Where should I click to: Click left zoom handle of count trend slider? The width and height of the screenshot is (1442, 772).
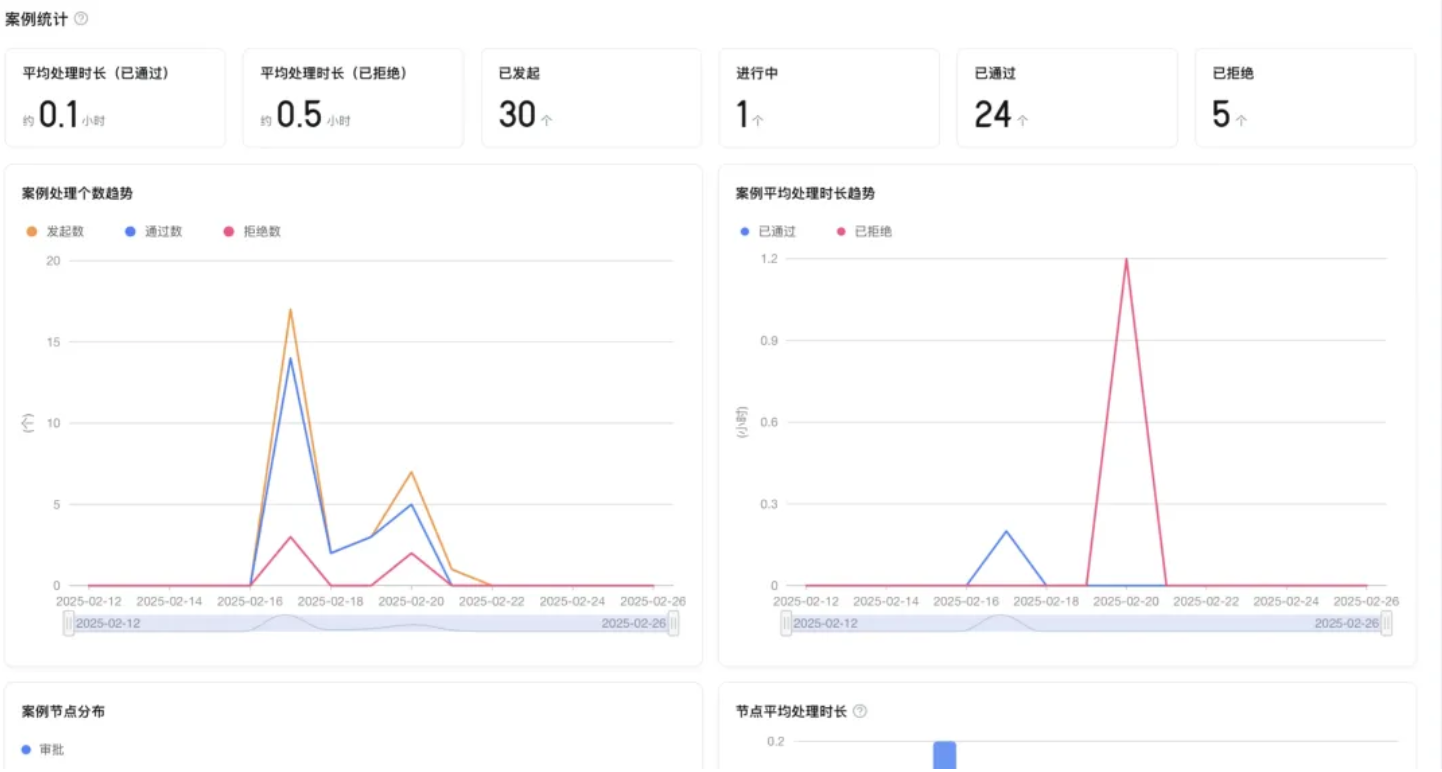pyautogui.click(x=69, y=623)
